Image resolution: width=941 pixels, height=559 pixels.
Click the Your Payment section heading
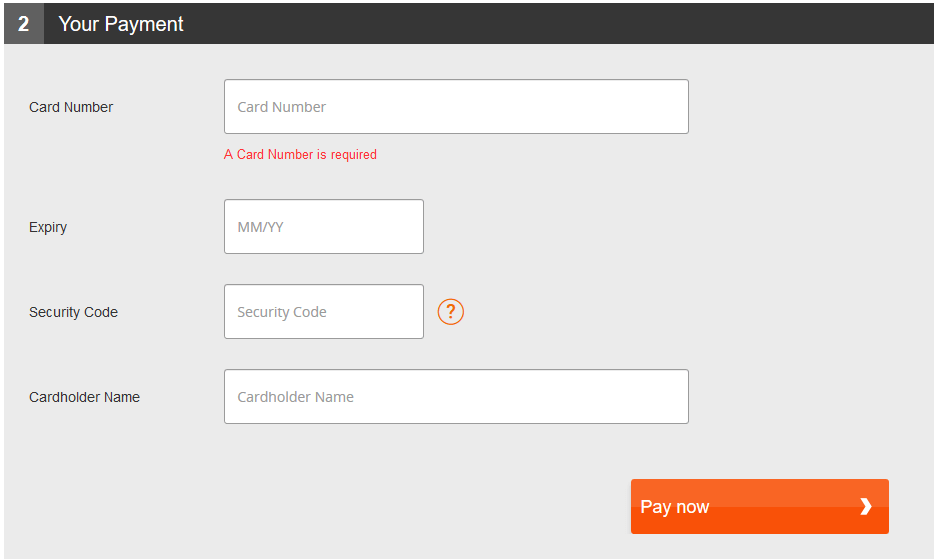[121, 24]
